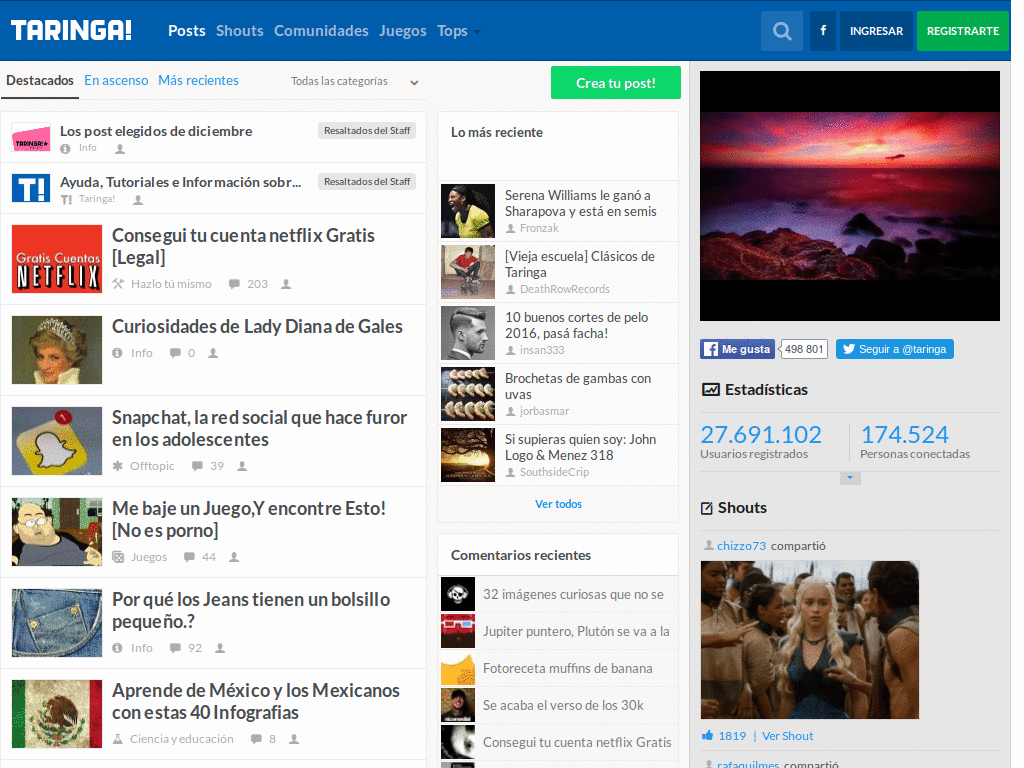
Task: Click comment icon with 39 on Snapchat post
Action: [197, 466]
